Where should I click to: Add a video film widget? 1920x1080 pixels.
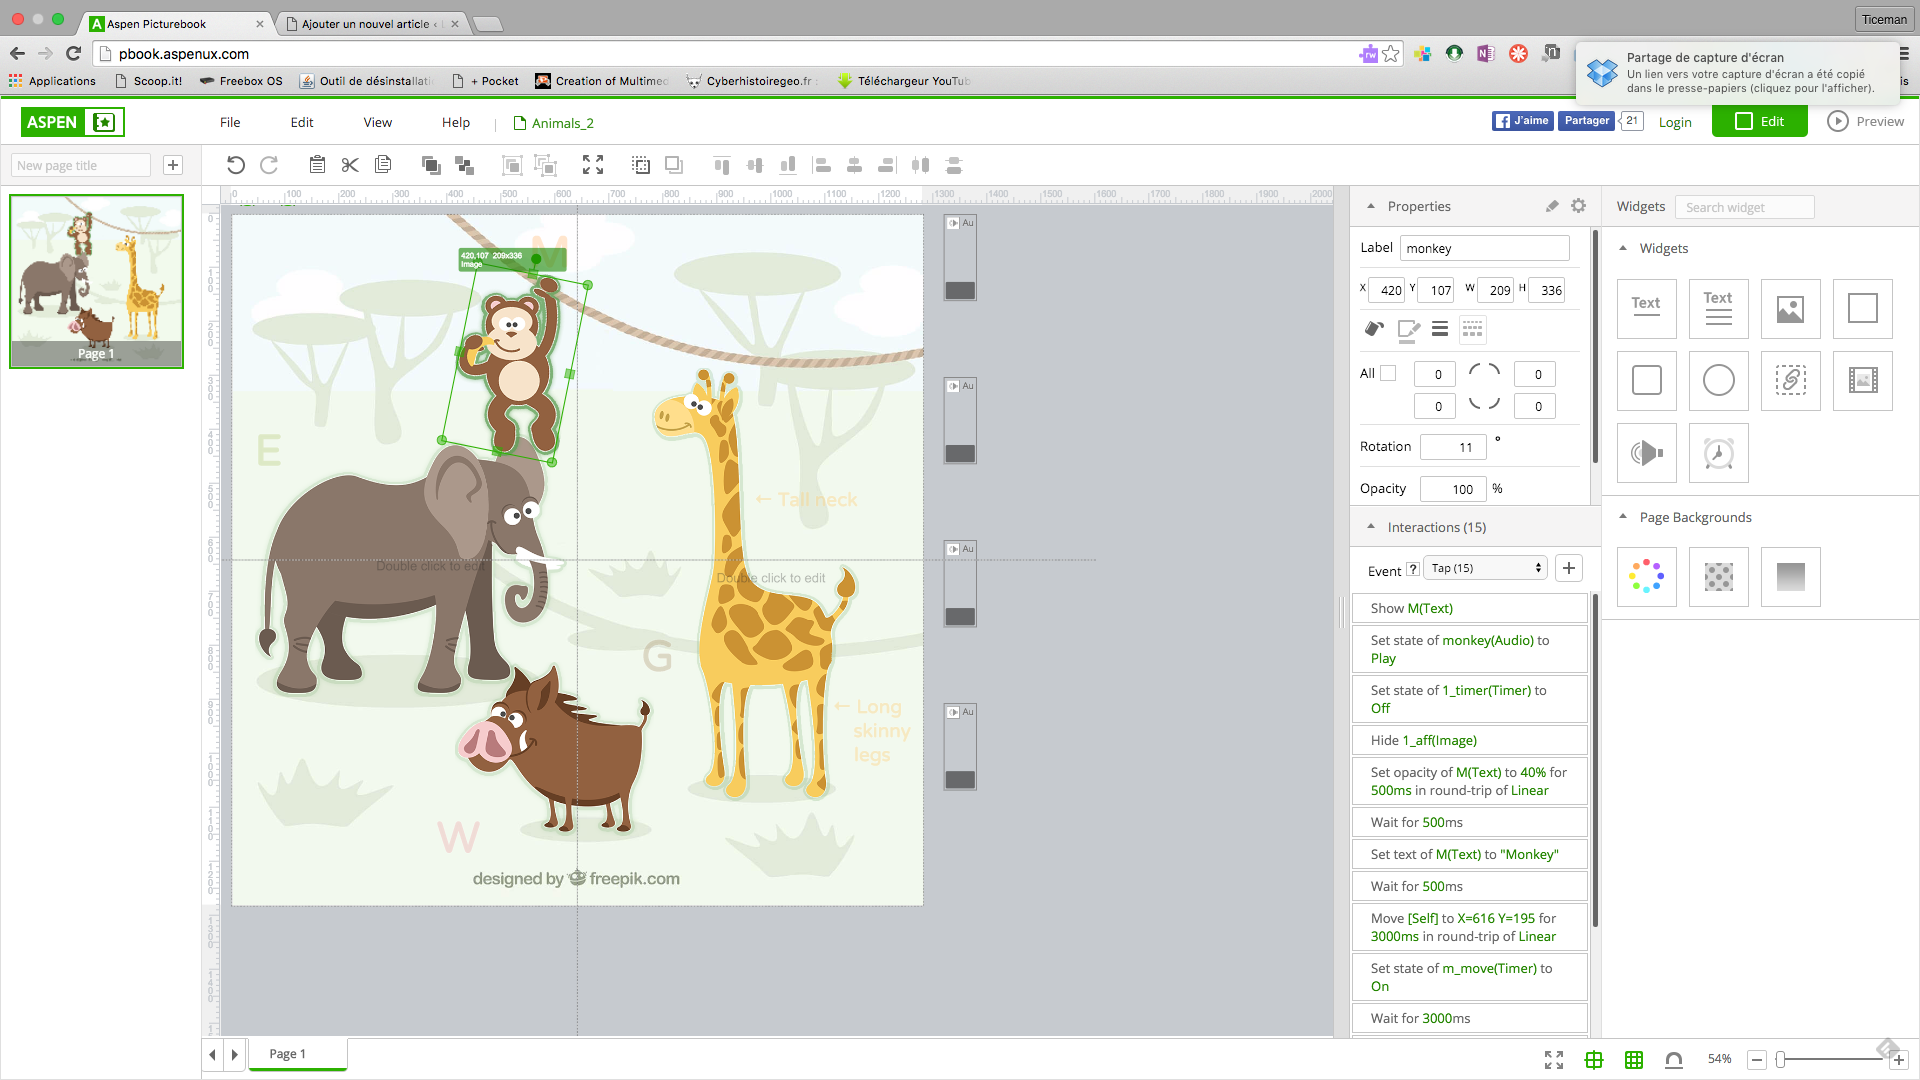point(1862,380)
